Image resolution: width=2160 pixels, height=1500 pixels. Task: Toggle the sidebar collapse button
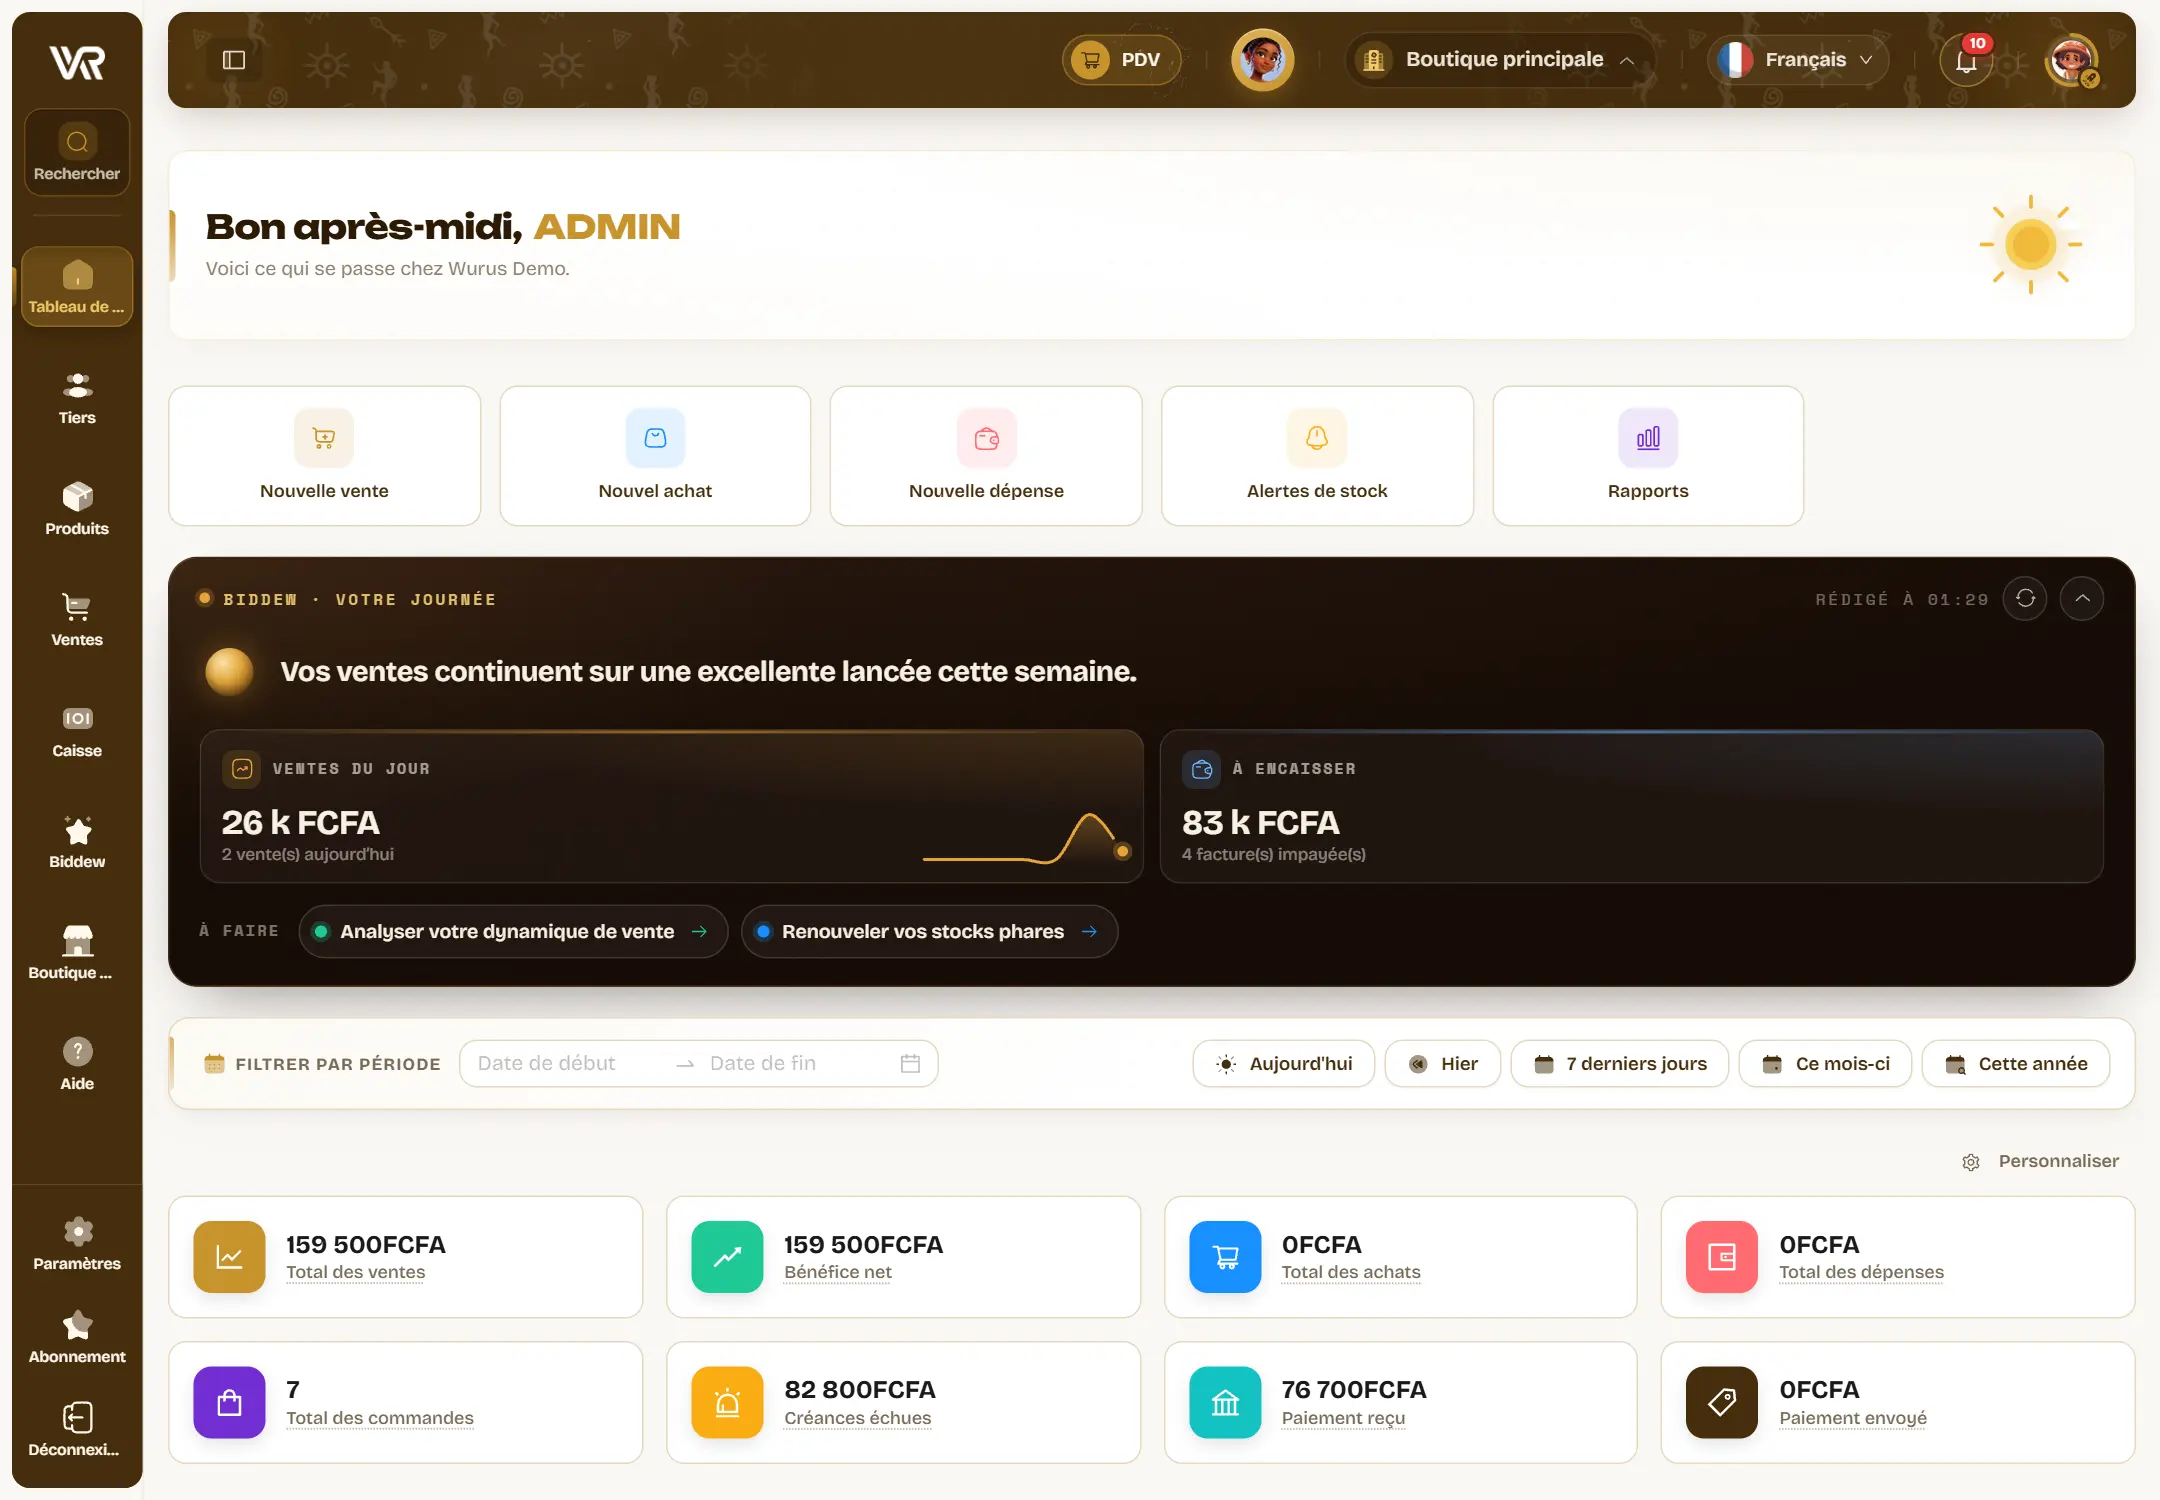coord(234,60)
